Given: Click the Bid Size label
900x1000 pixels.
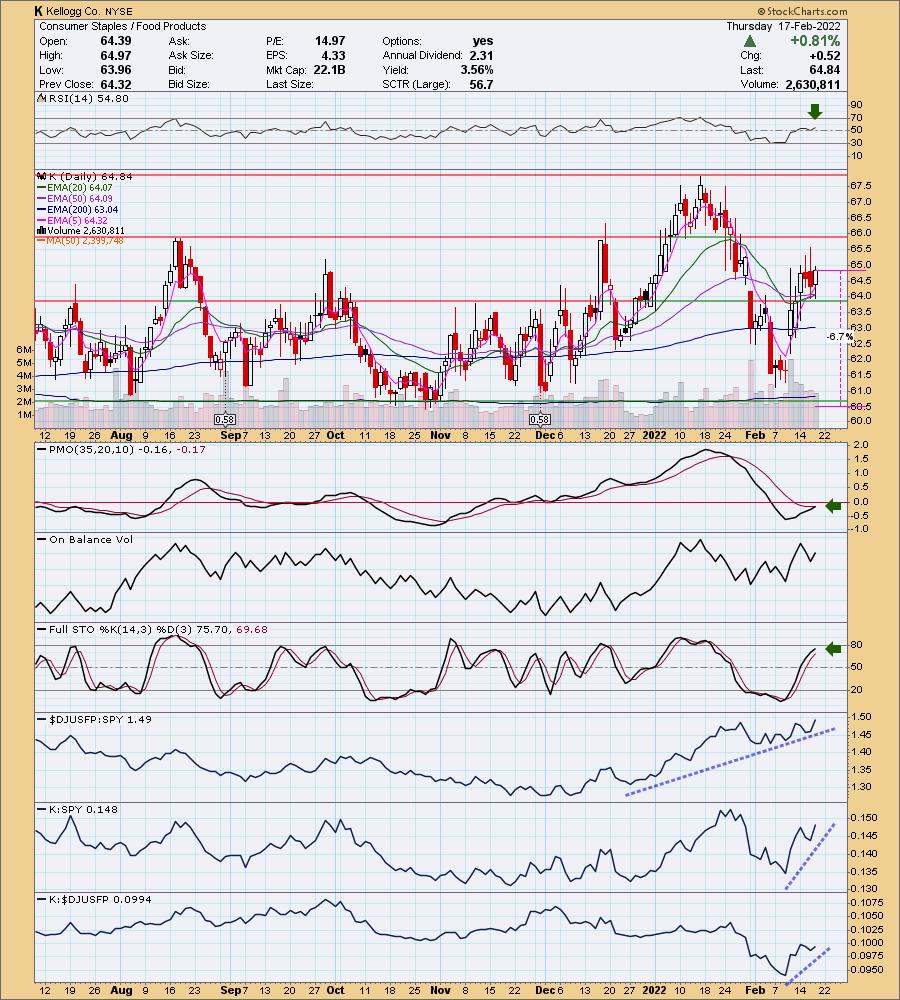Looking at the screenshot, I should coord(189,84).
